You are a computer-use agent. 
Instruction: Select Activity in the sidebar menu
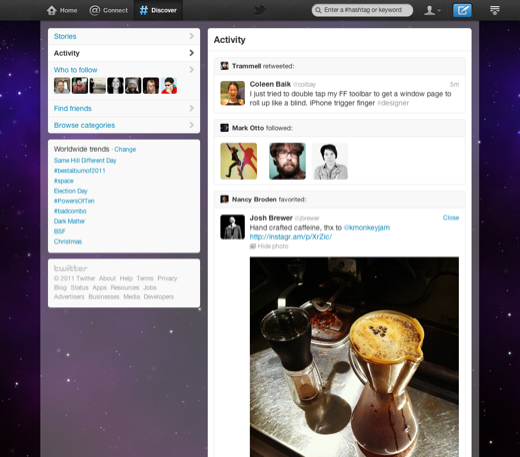pos(67,53)
